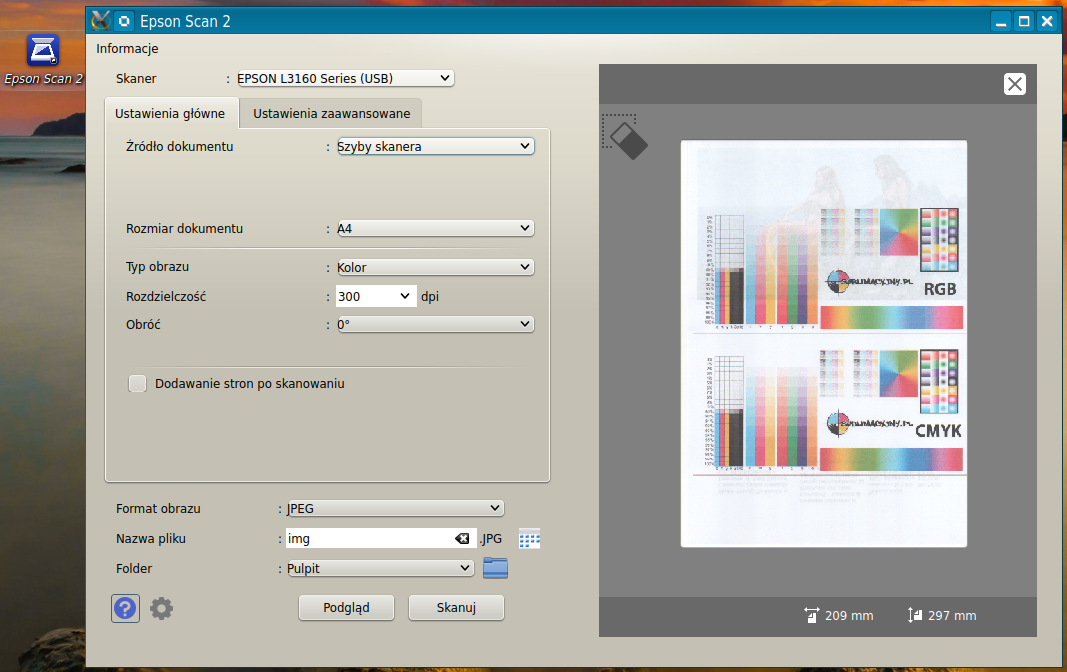The image size is (1067, 672).
Task: Click the 209 mm width readout
Action: click(x=839, y=616)
